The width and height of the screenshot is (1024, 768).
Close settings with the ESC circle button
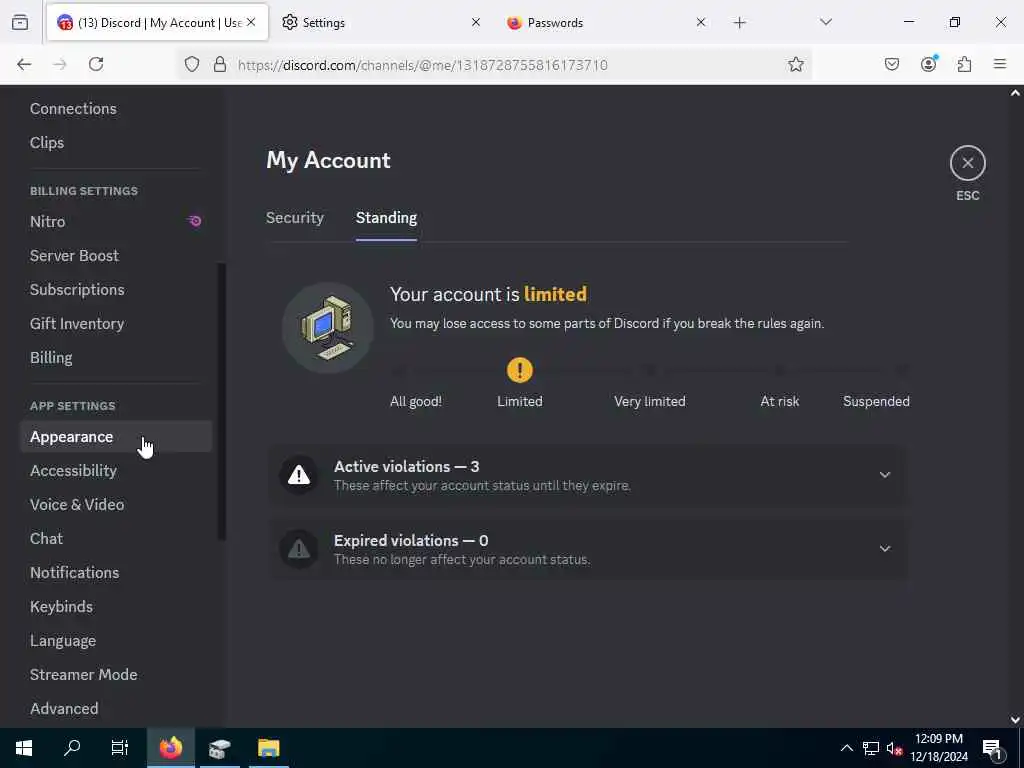click(x=967, y=163)
